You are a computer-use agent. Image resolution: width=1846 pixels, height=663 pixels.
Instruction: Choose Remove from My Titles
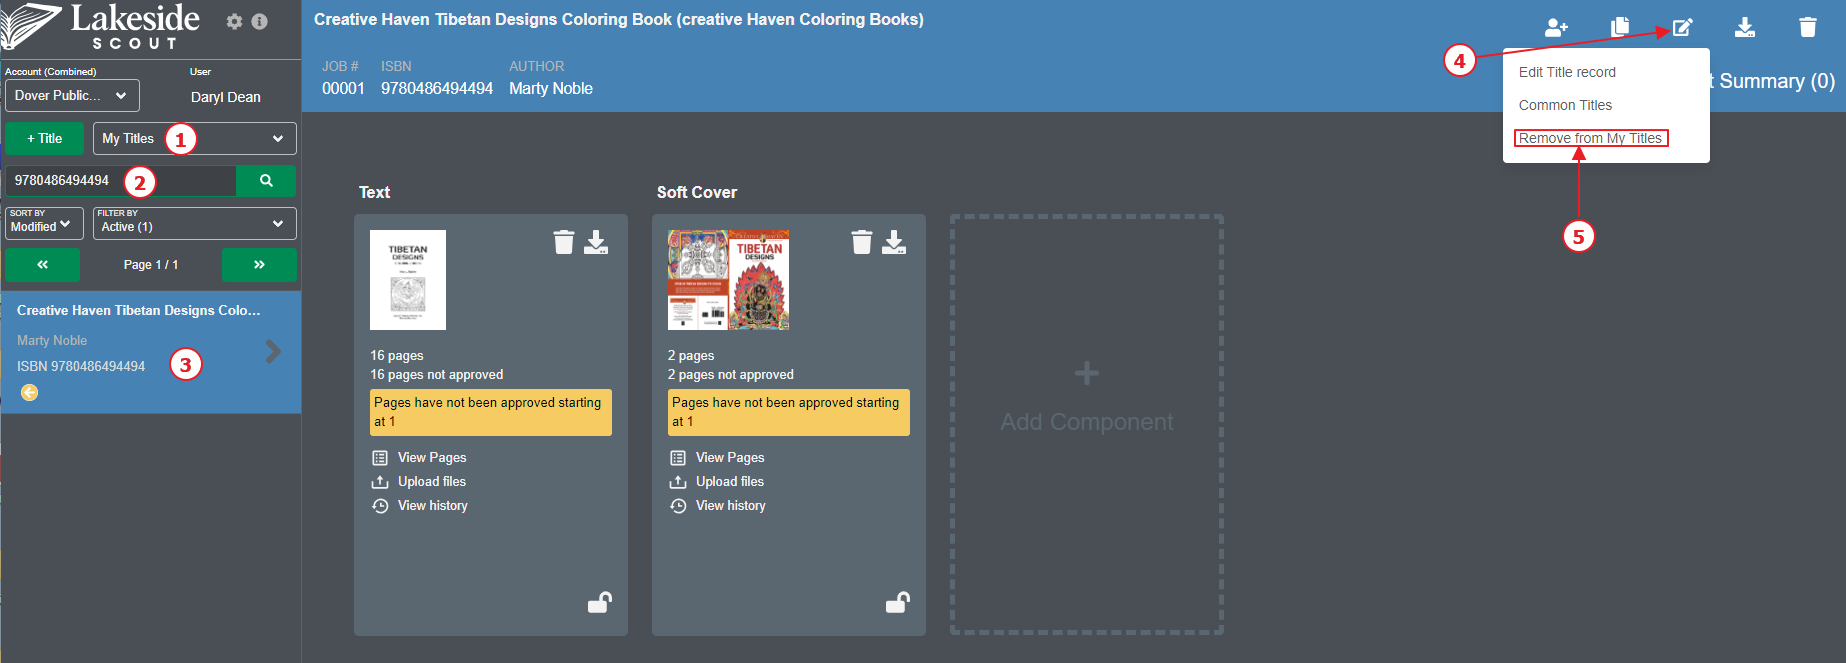pos(1590,138)
